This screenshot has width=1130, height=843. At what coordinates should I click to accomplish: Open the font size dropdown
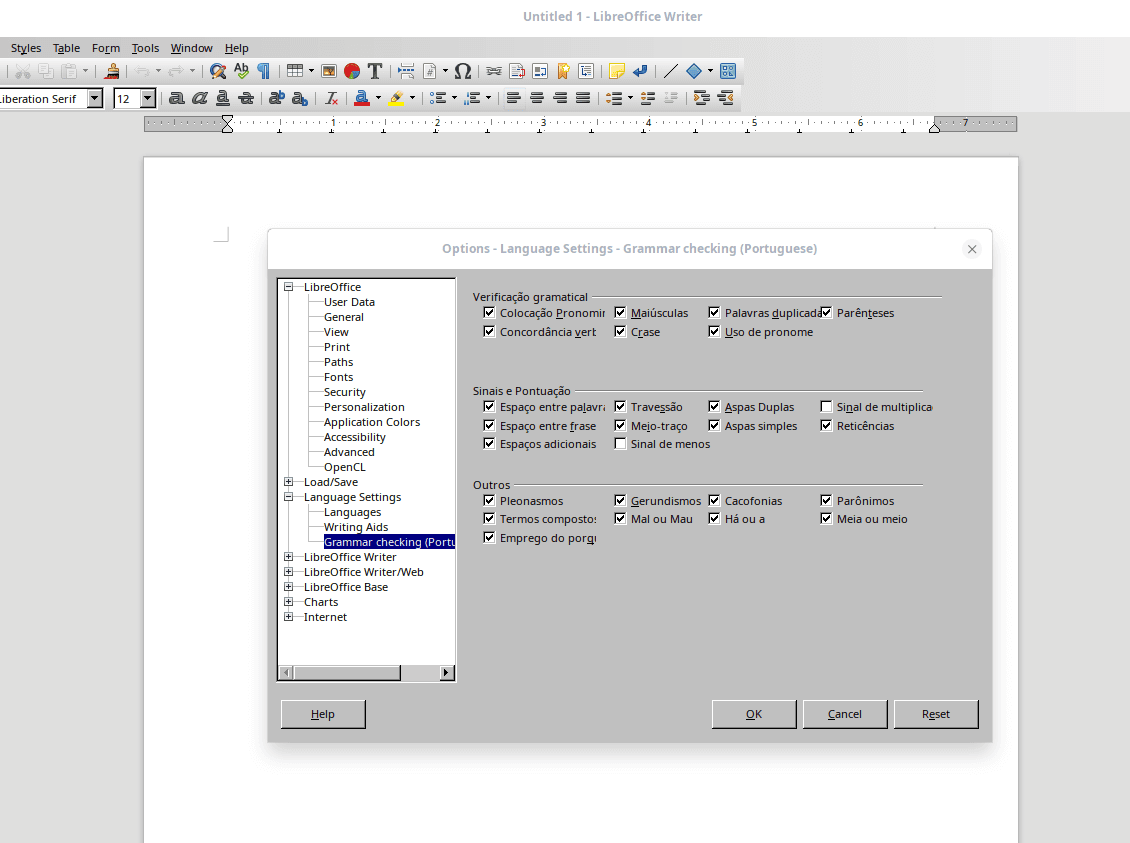148,98
